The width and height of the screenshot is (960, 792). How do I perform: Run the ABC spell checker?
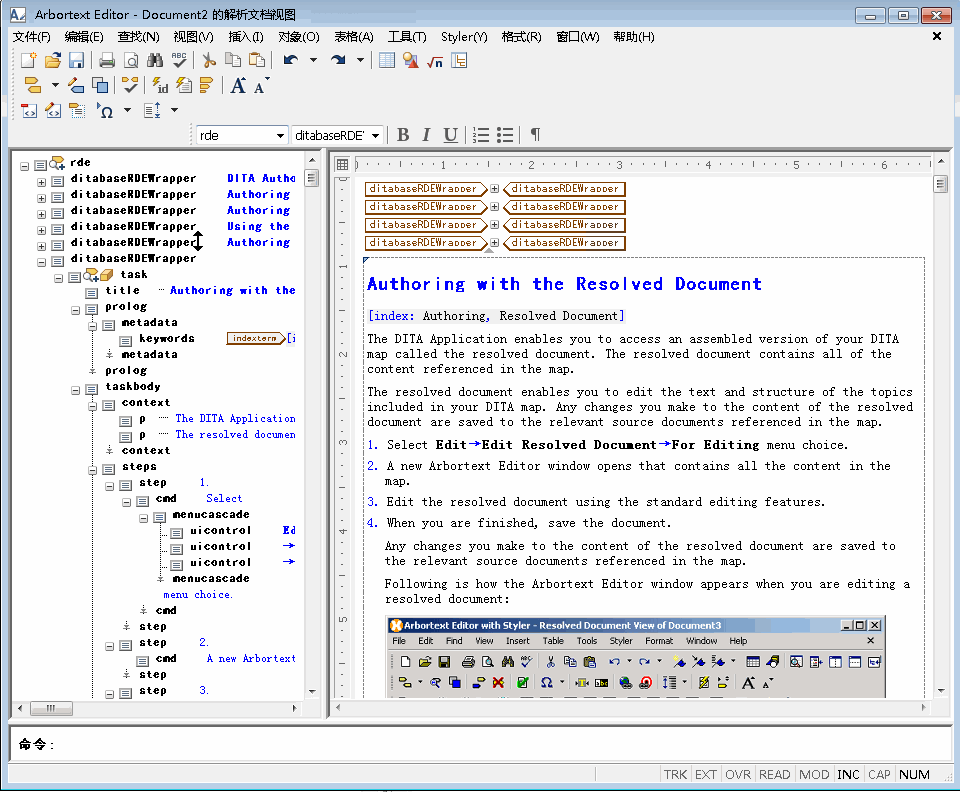coord(179,60)
